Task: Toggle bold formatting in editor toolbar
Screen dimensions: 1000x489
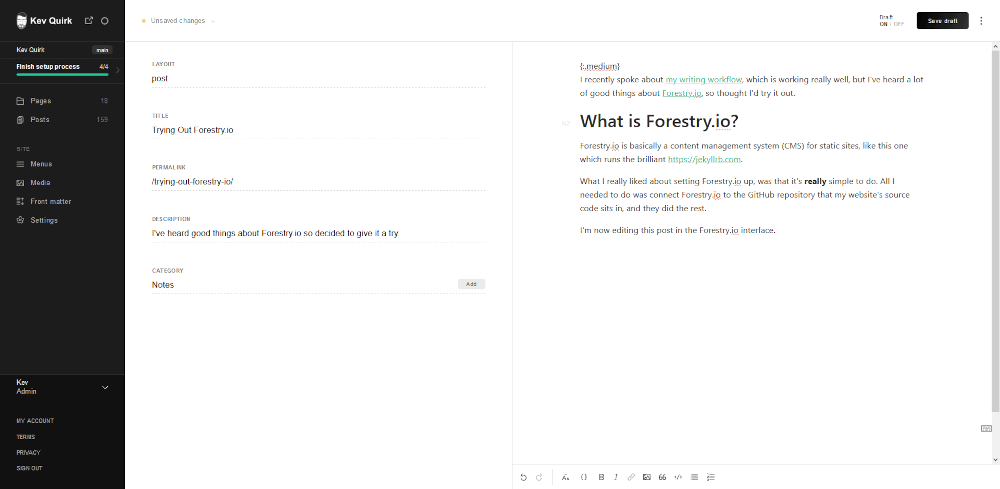Action: [601, 477]
